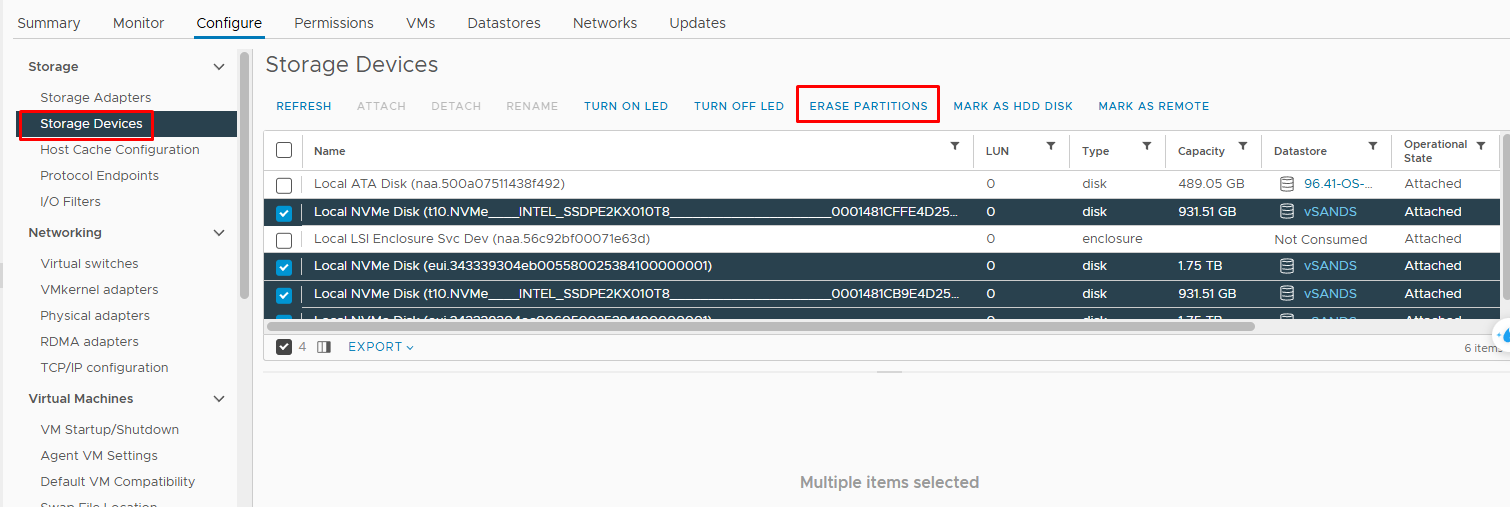Screen dimensions: 1510x507
Task: Collapse the Storage section
Action: click(219, 67)
